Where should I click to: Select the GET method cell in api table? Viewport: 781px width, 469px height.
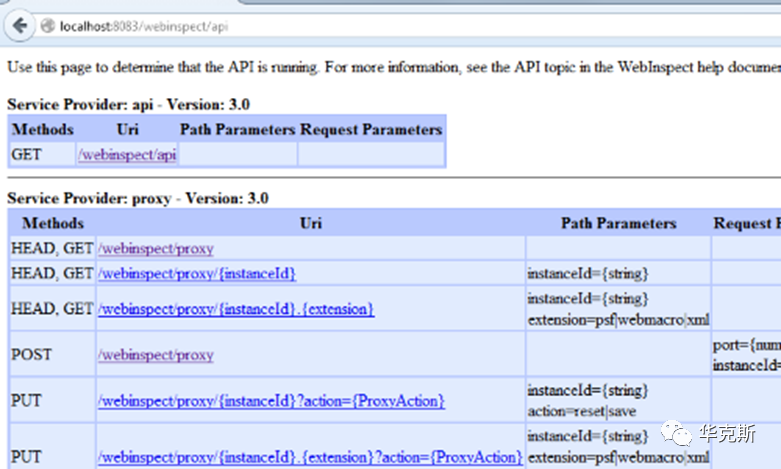pos(26,155)
